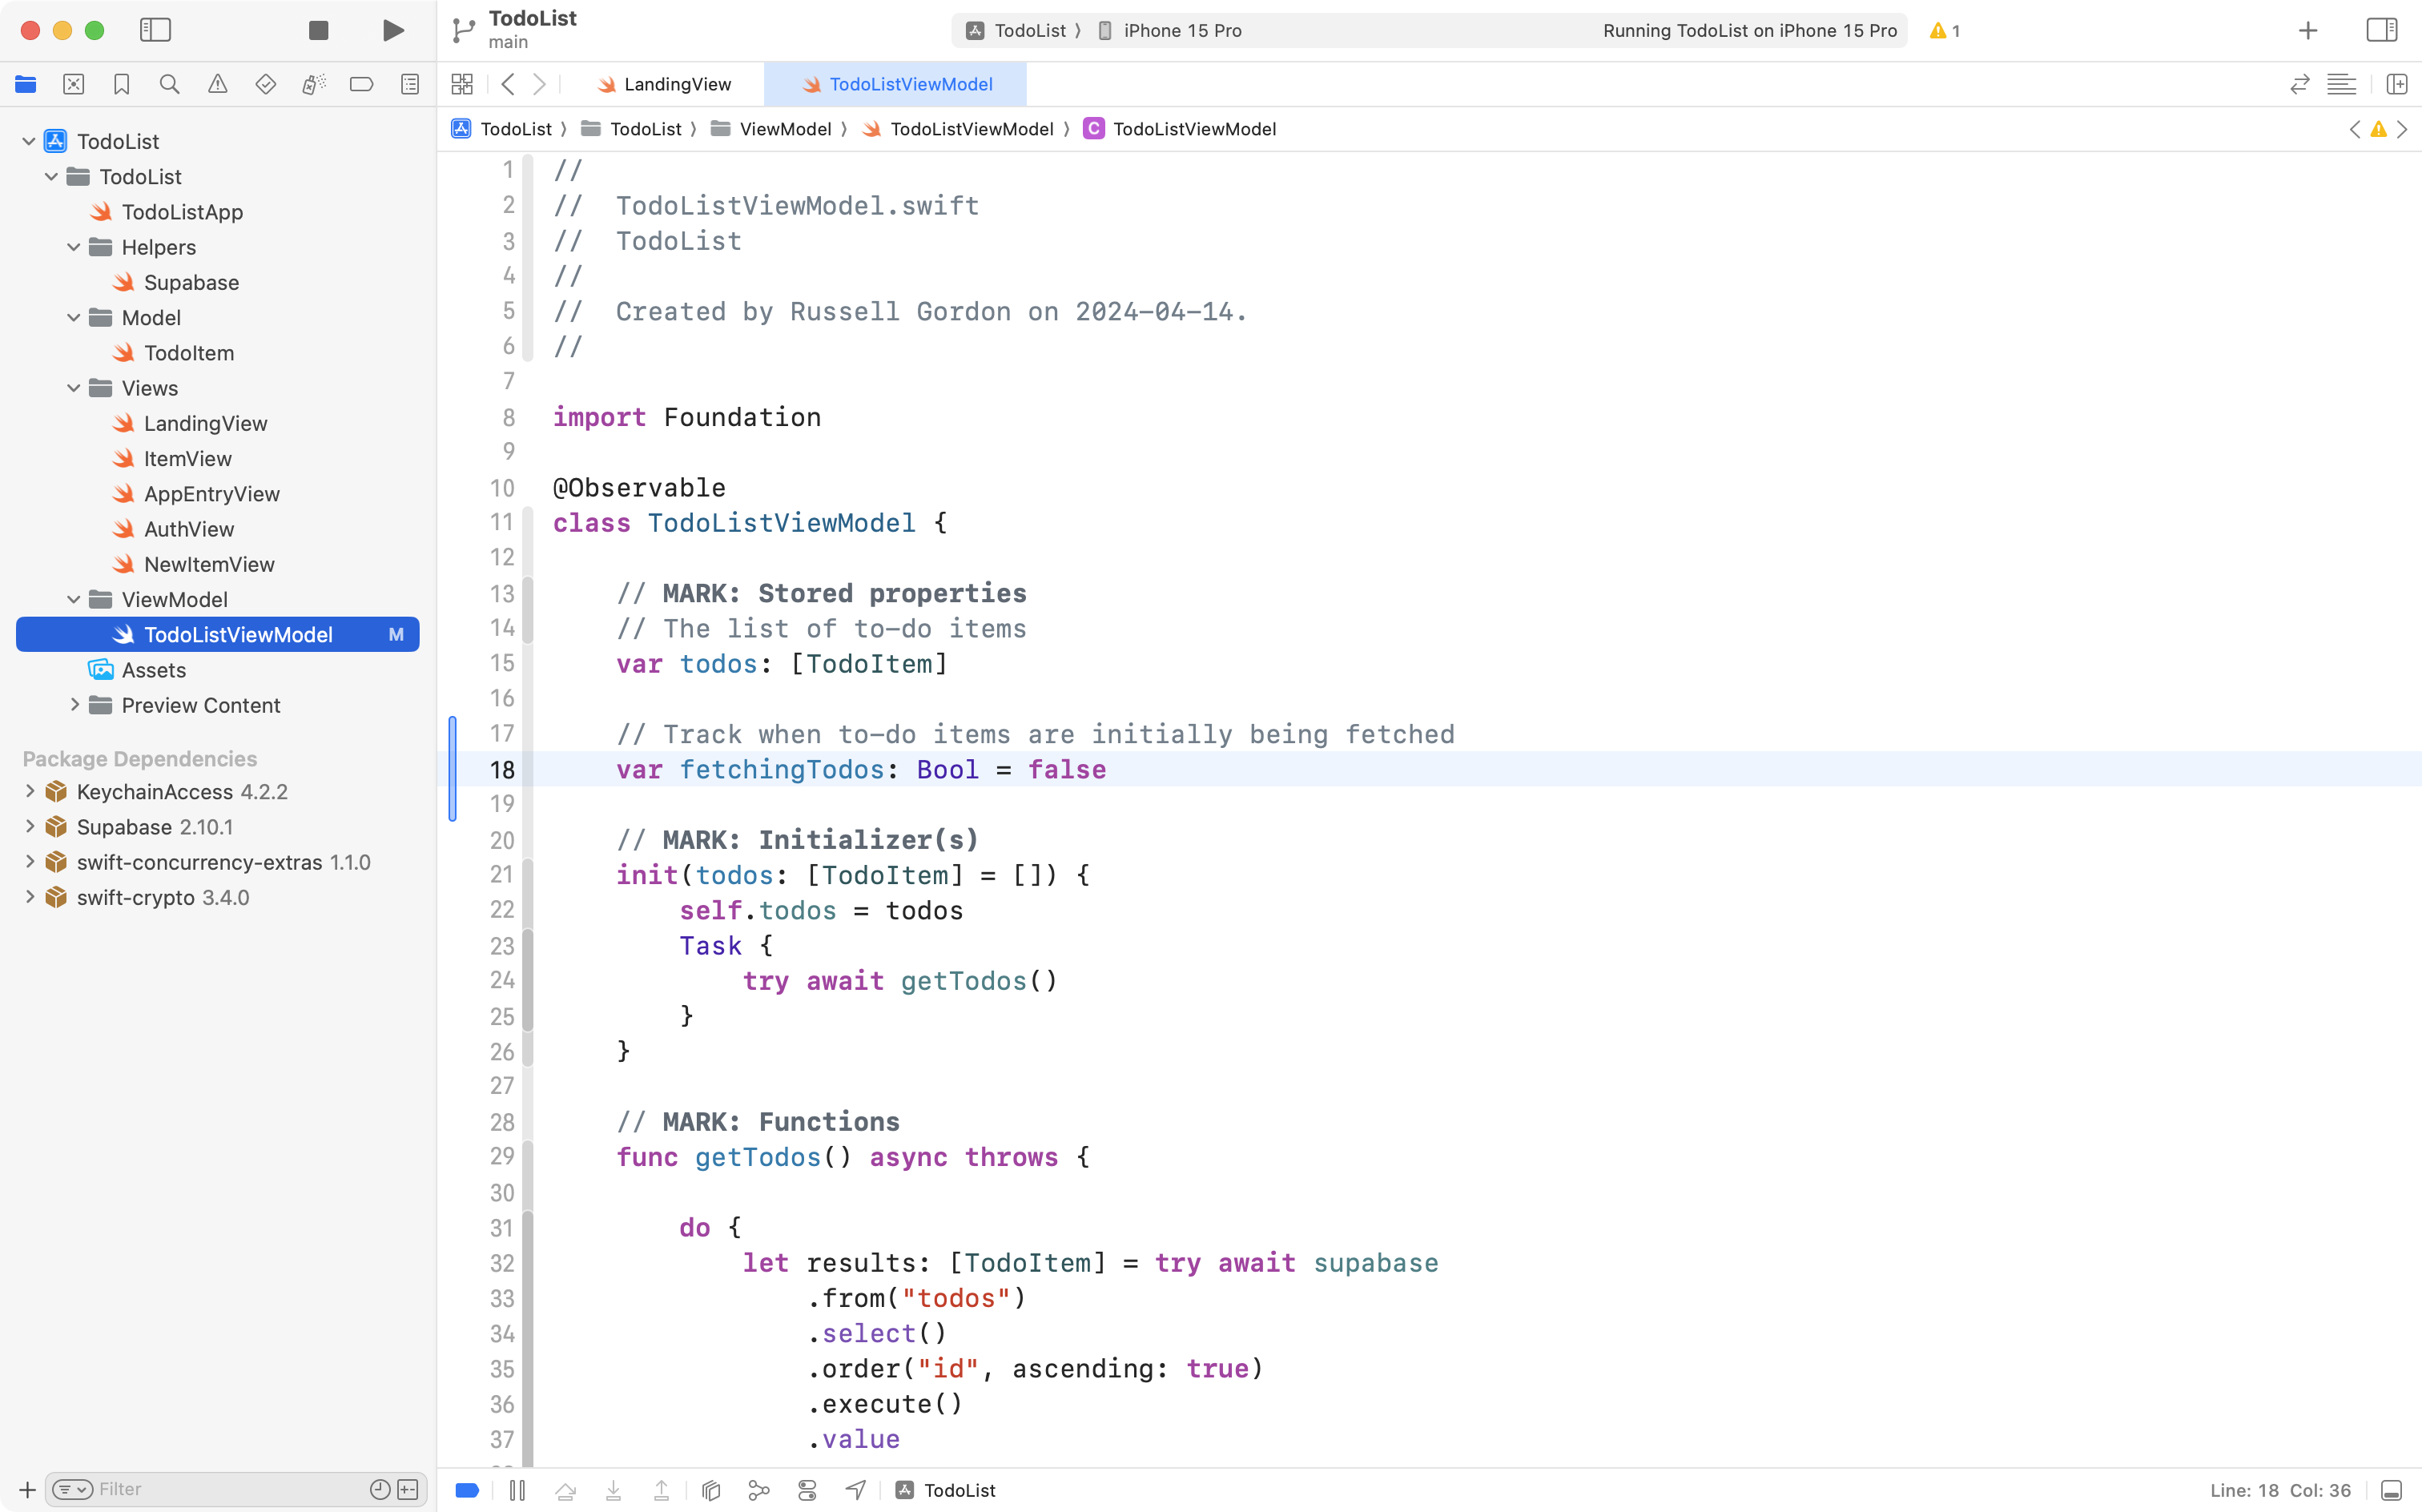Viewport: 2422px width, 1512px height.
Task: Open the Test navigator
Action: coord(266,84)
